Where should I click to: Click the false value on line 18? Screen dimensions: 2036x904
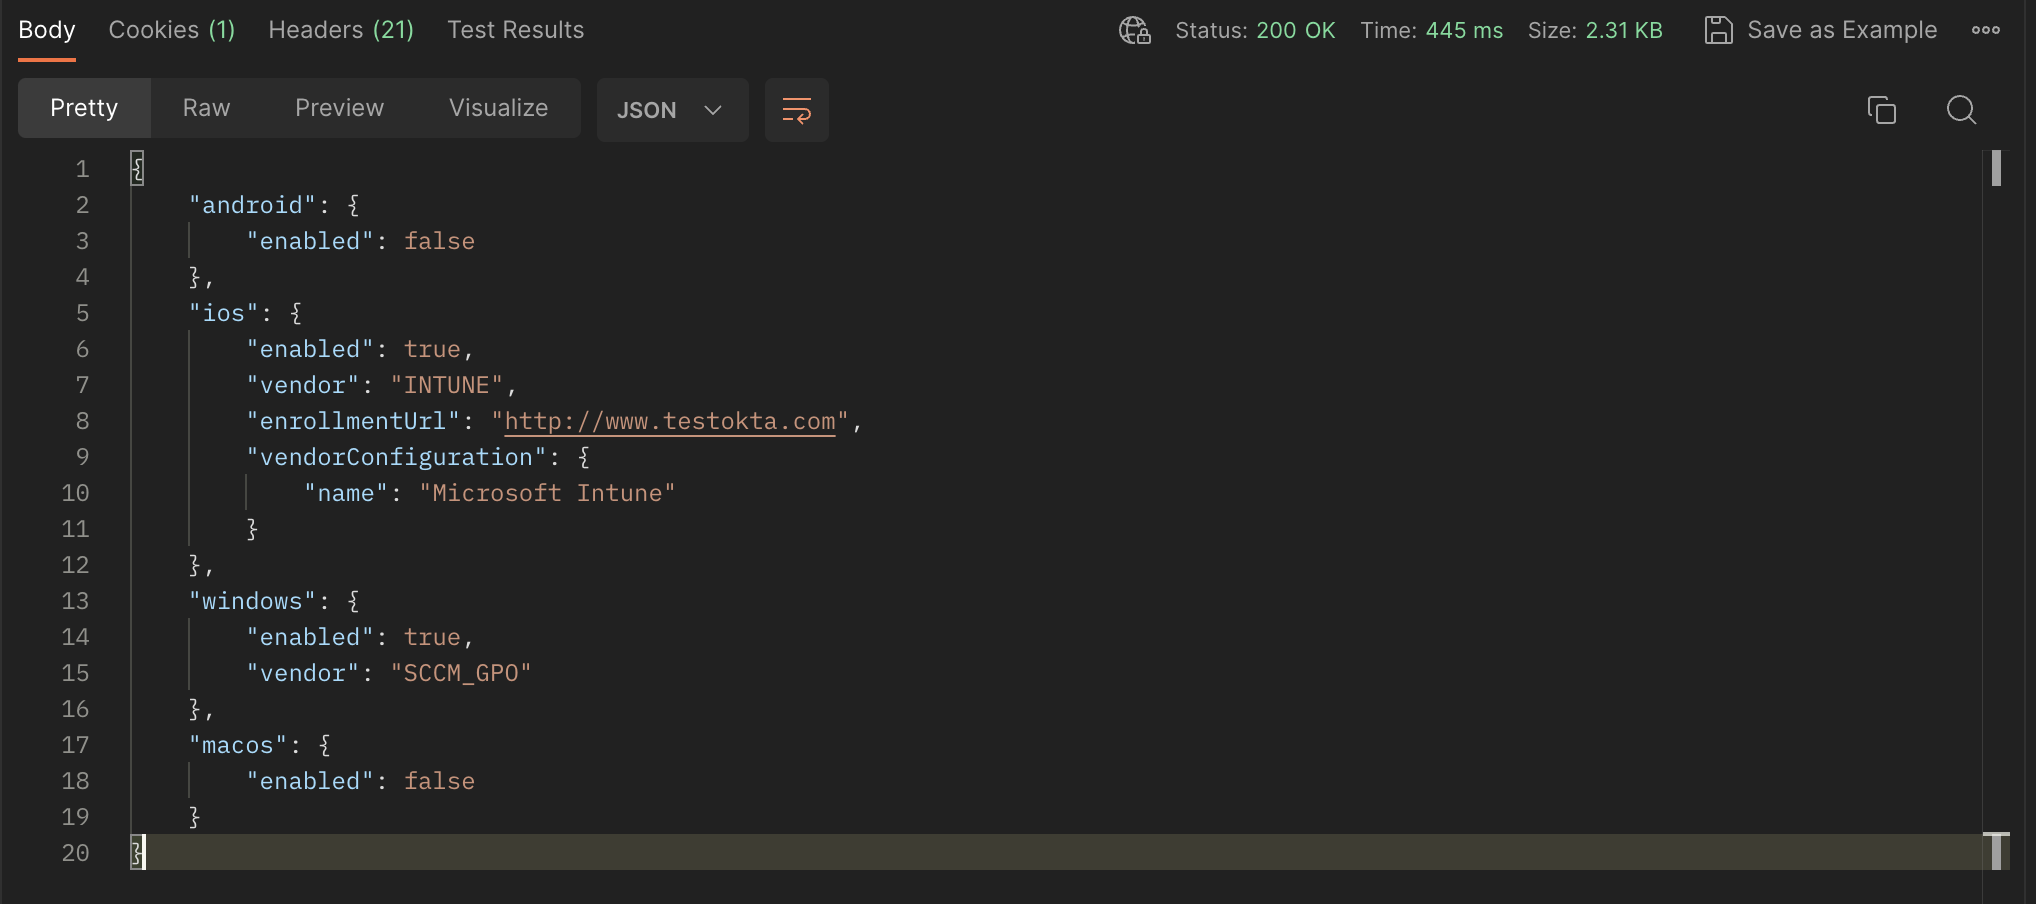tap(439, 781)
